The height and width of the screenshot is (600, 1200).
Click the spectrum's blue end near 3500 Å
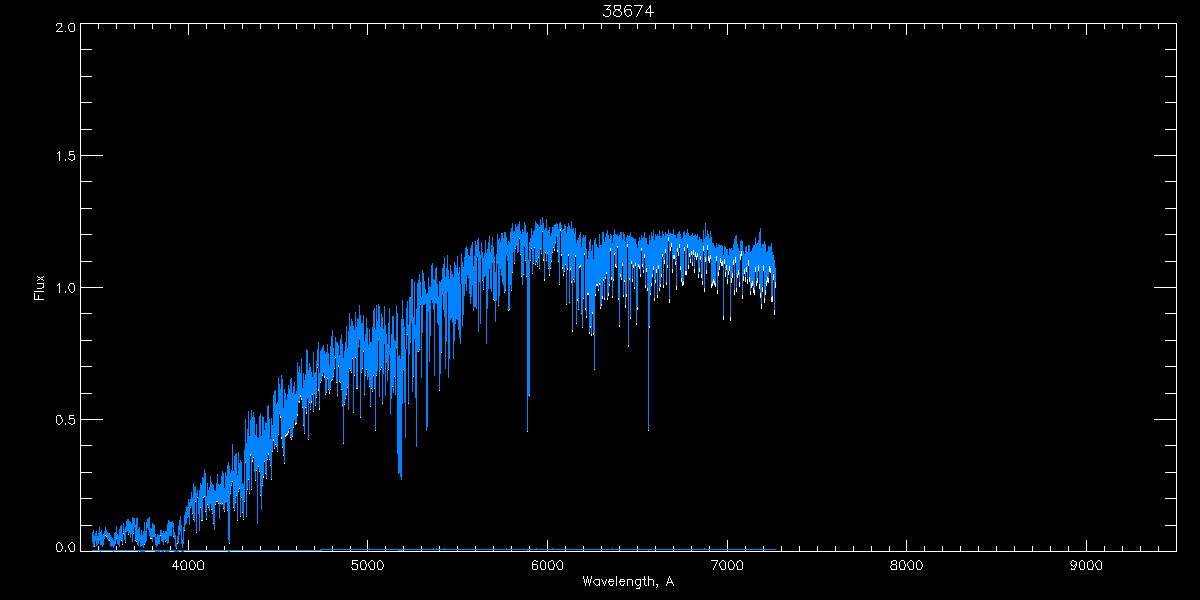[x=94, y=538]
